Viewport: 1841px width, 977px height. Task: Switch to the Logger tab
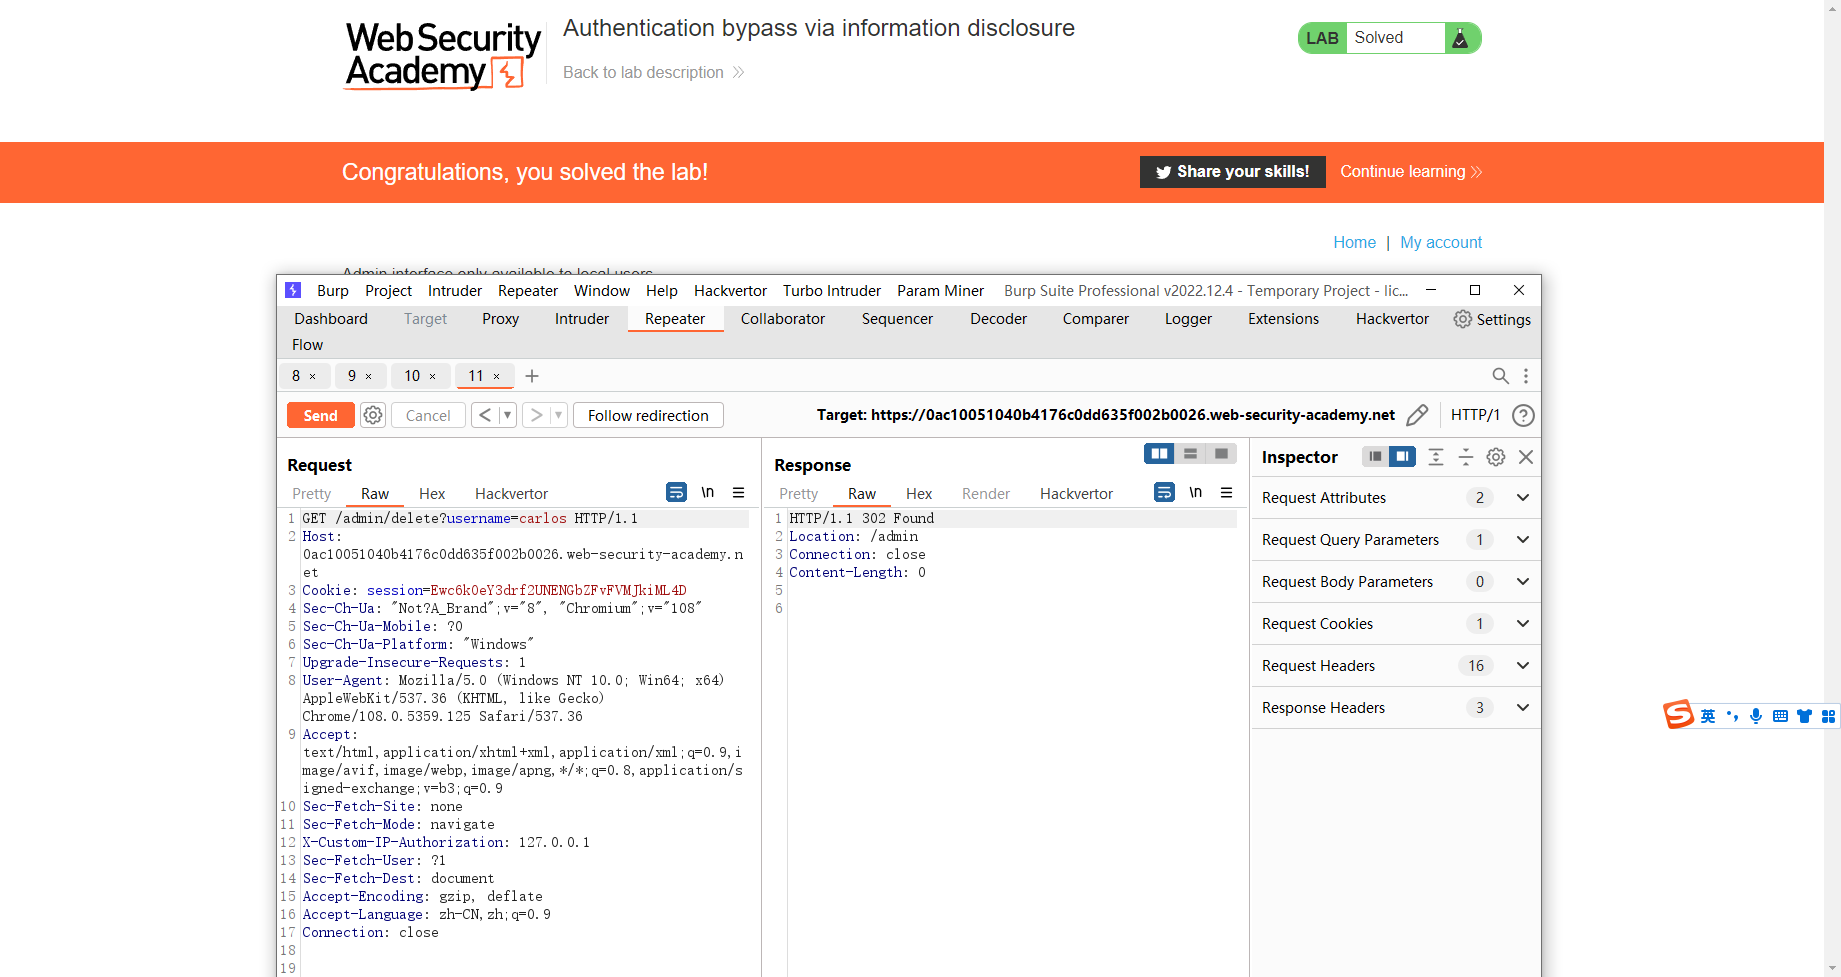[1188, 319]
